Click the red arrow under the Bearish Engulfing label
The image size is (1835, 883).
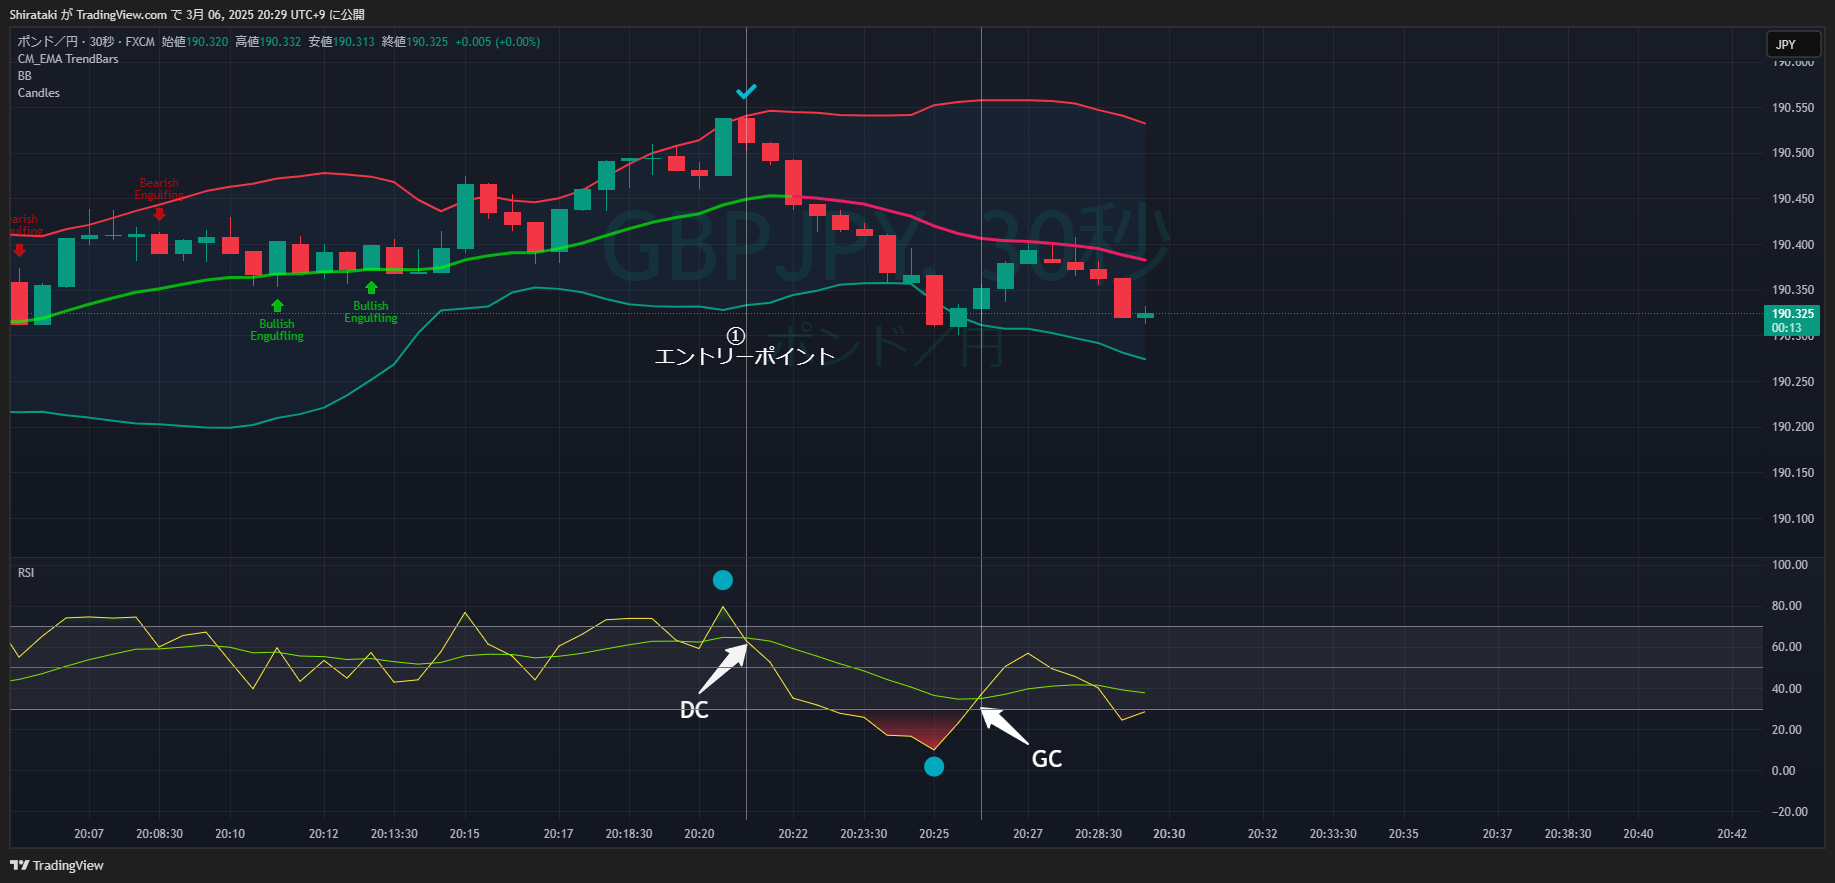(x=159, y=213)
